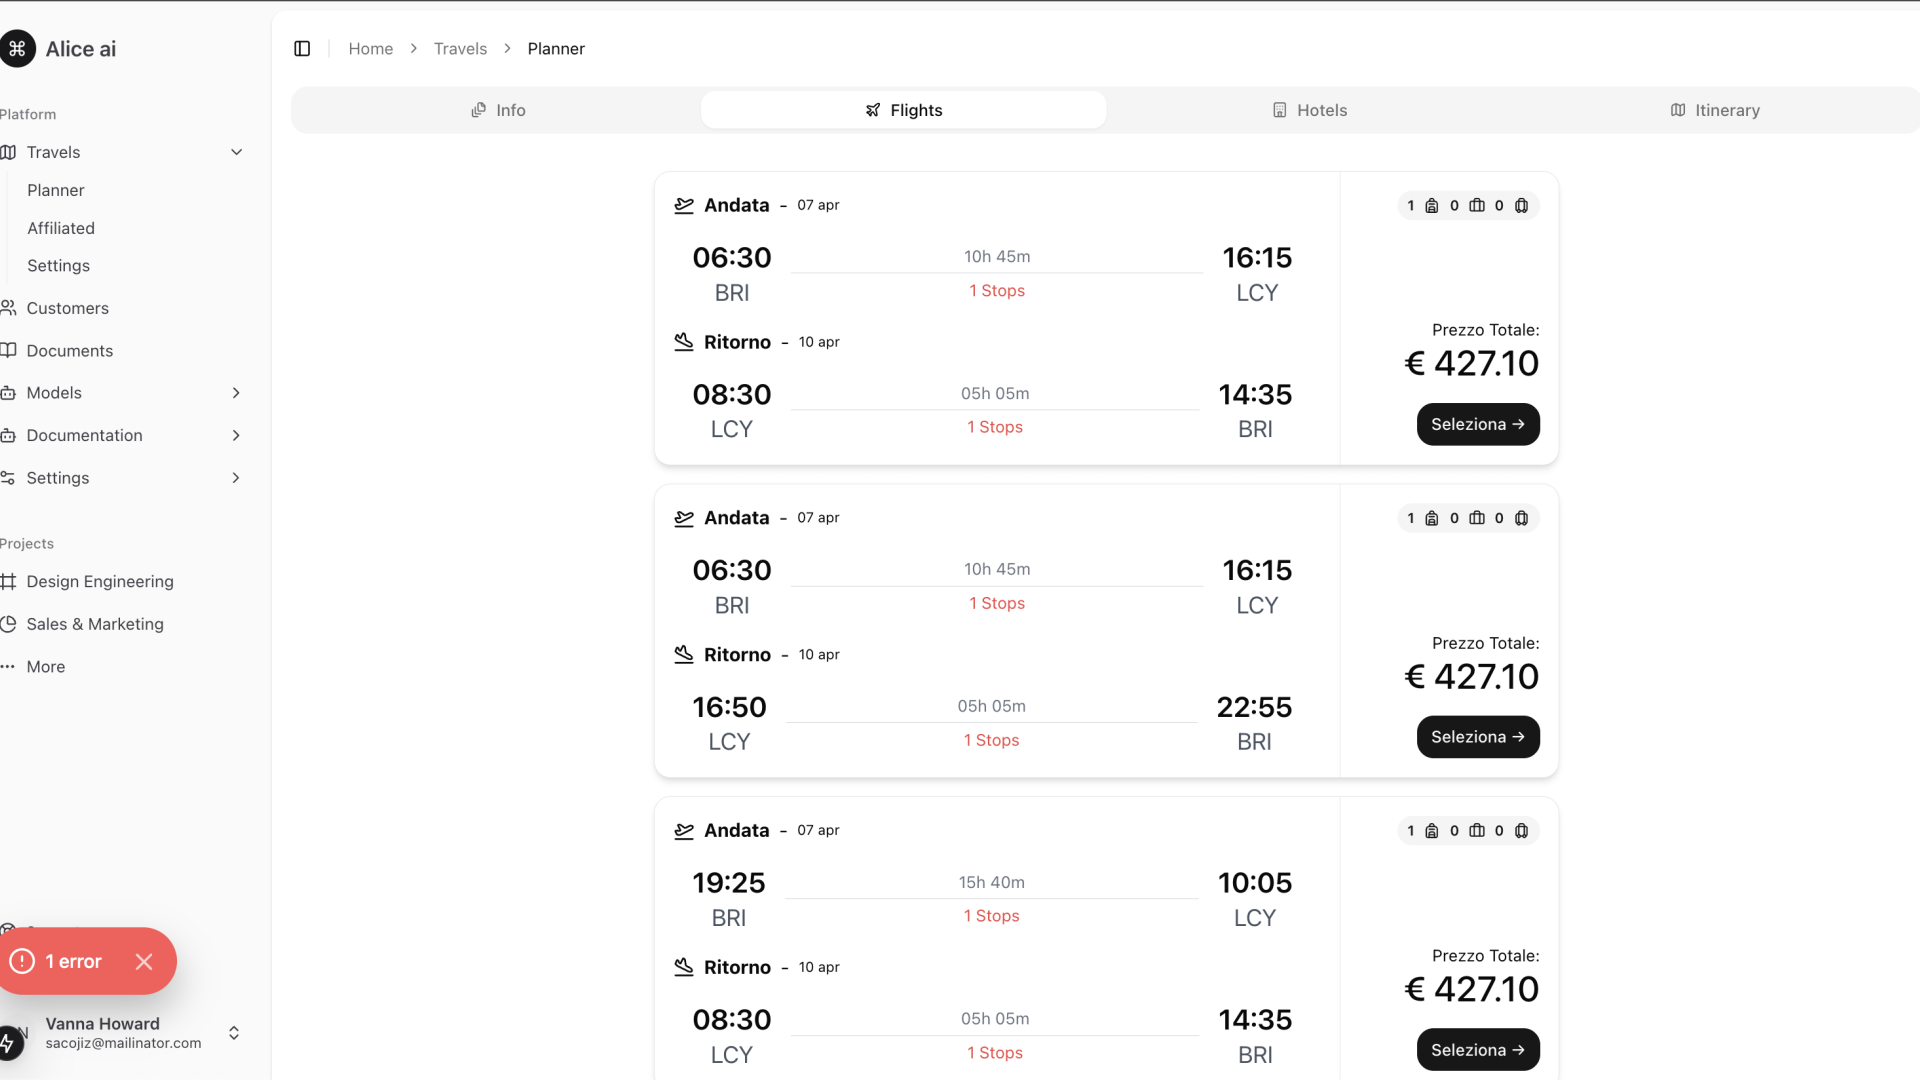Select the first flight with Seleziona
This screenshot has height=1080, width=1920.
[x=1477, y=424]
